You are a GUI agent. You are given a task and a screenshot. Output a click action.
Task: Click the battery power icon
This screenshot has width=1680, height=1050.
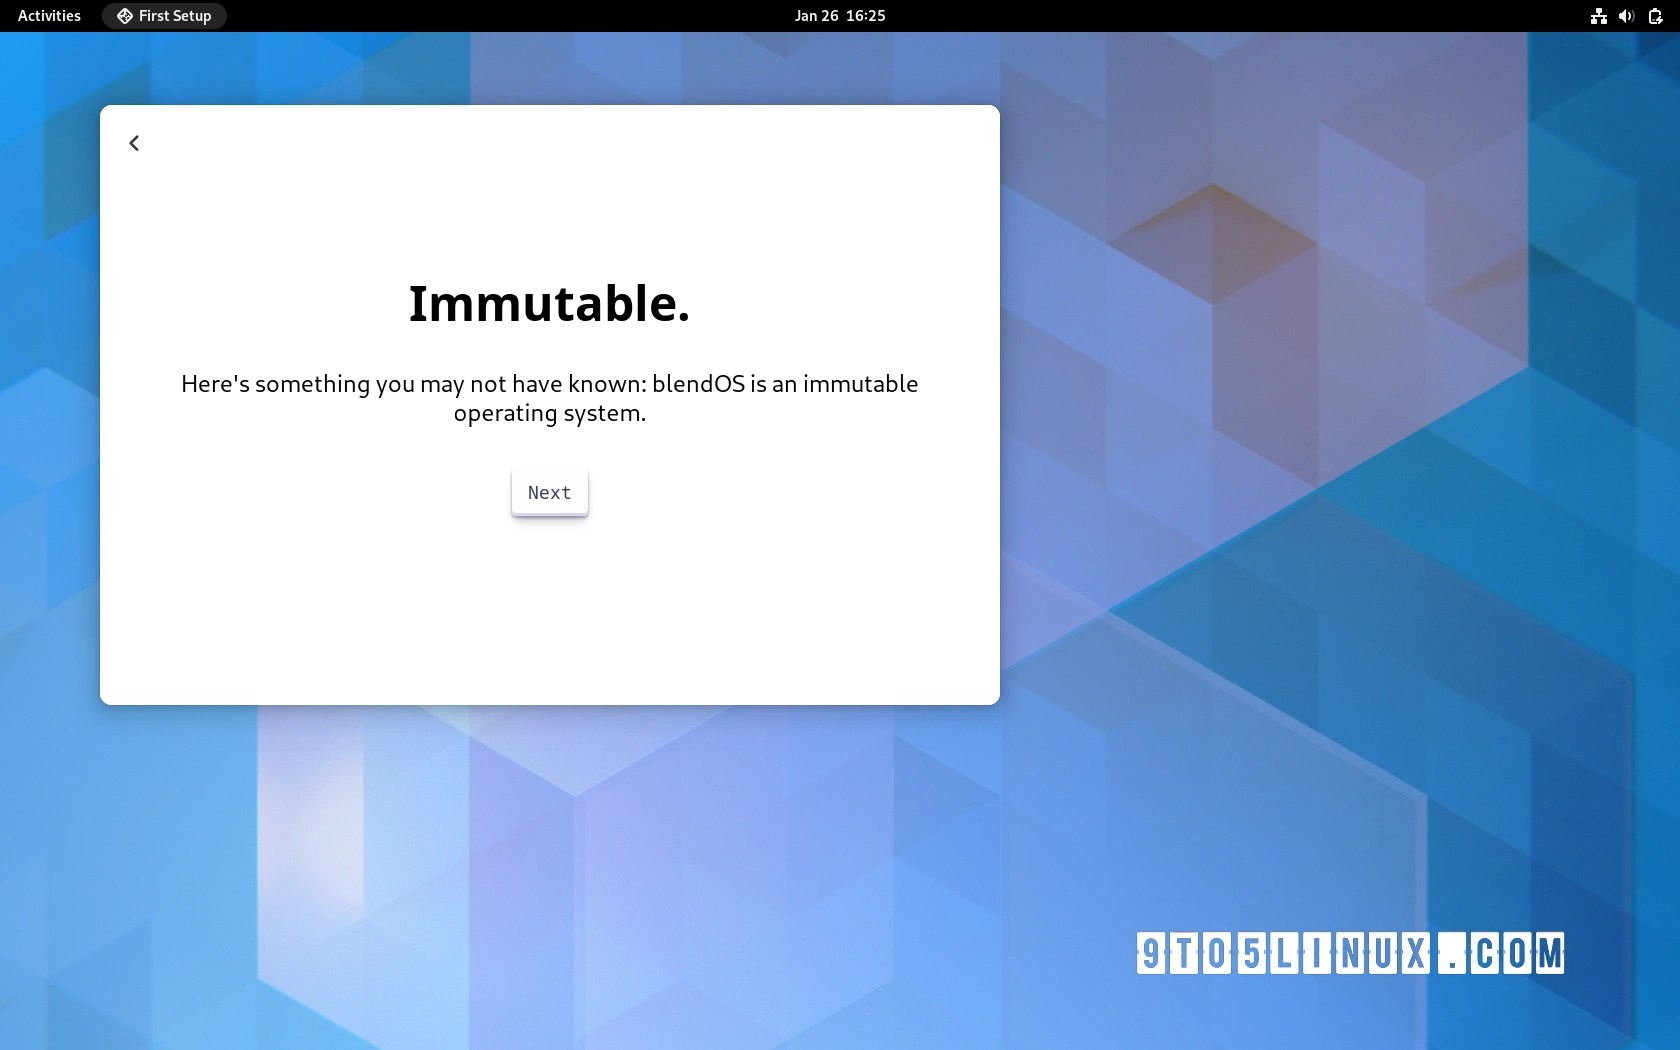point(1655,16)
